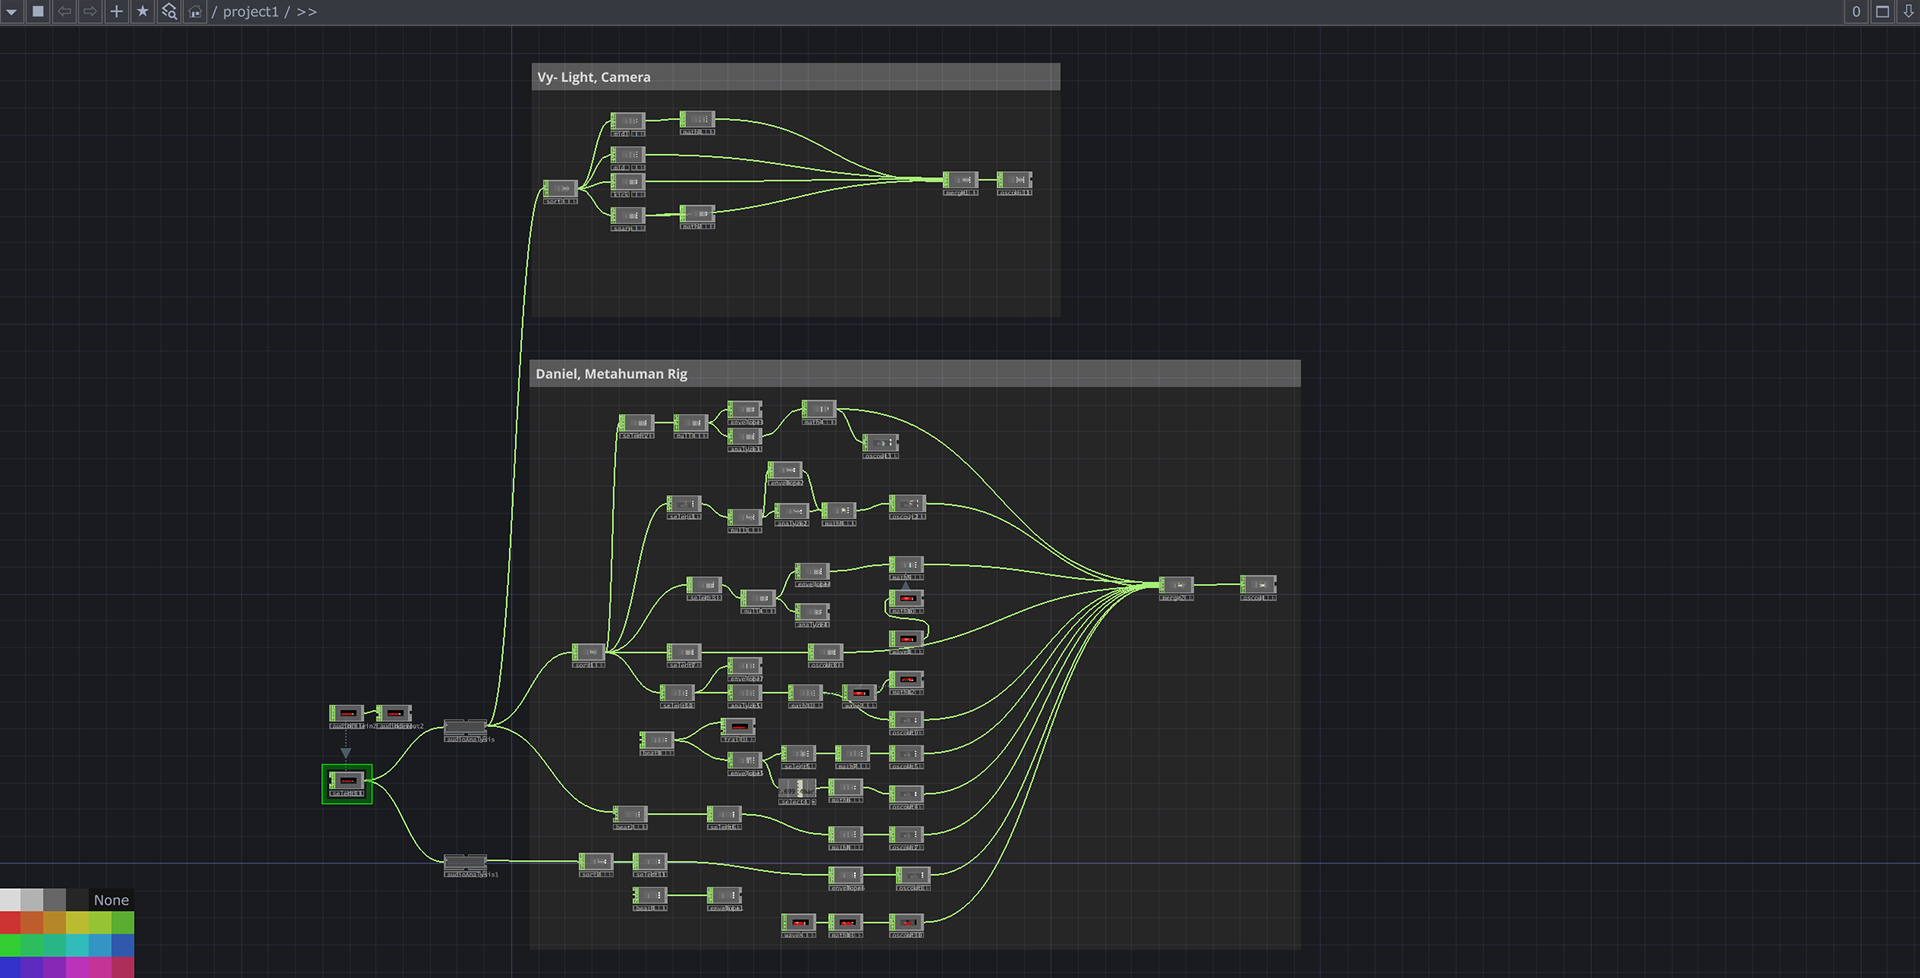Click the green-highlighted selected node
Screen dimensions: 1920x978
coord(347,784)
